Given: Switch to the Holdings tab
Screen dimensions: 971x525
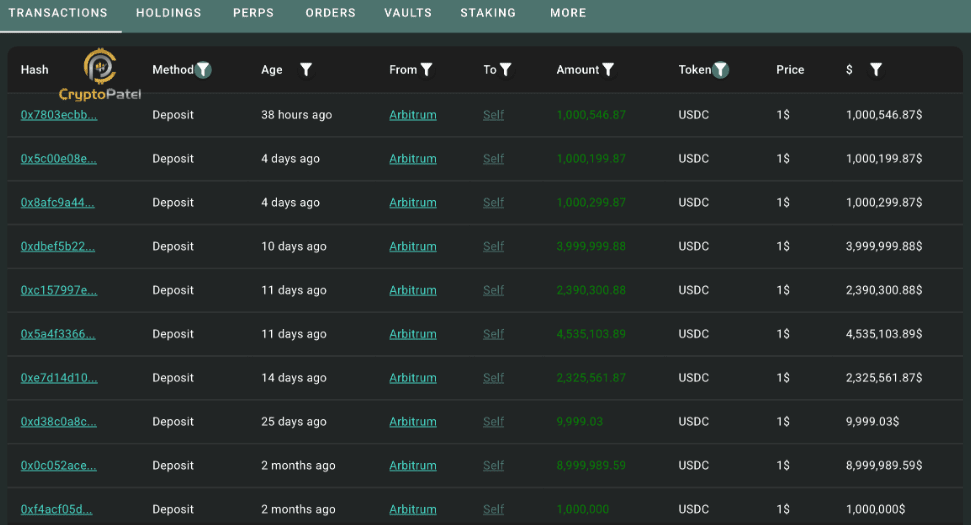Looking at the screenshot, I should [168, 13].
